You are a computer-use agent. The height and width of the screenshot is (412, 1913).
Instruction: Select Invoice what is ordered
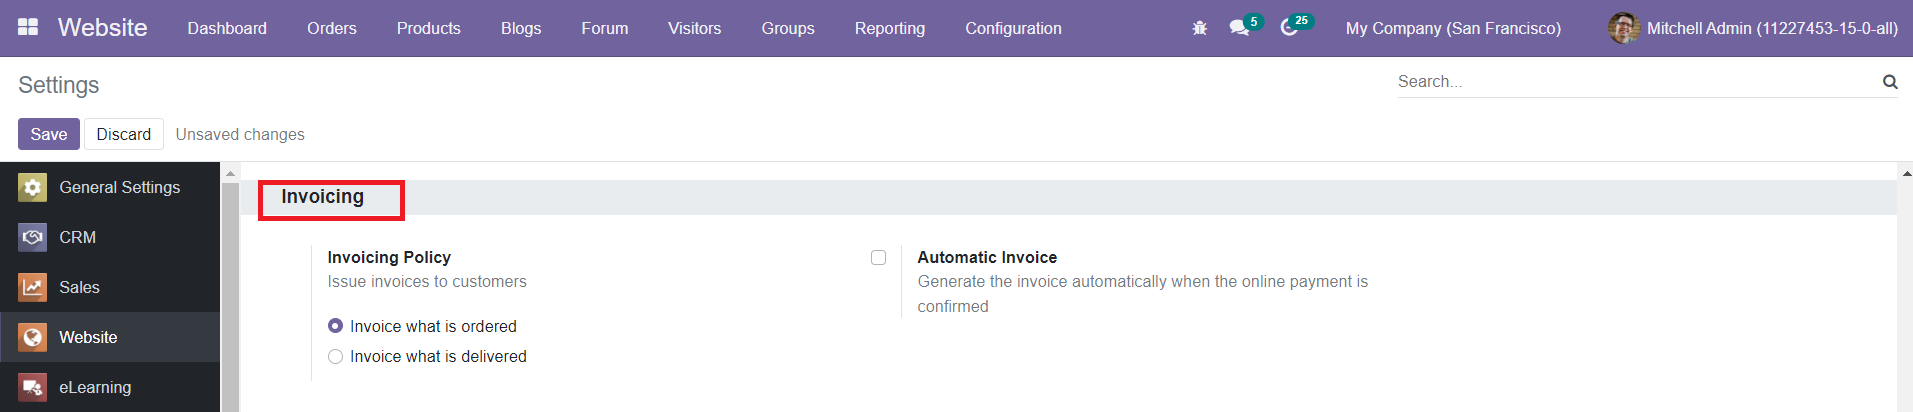coord(336,326)
